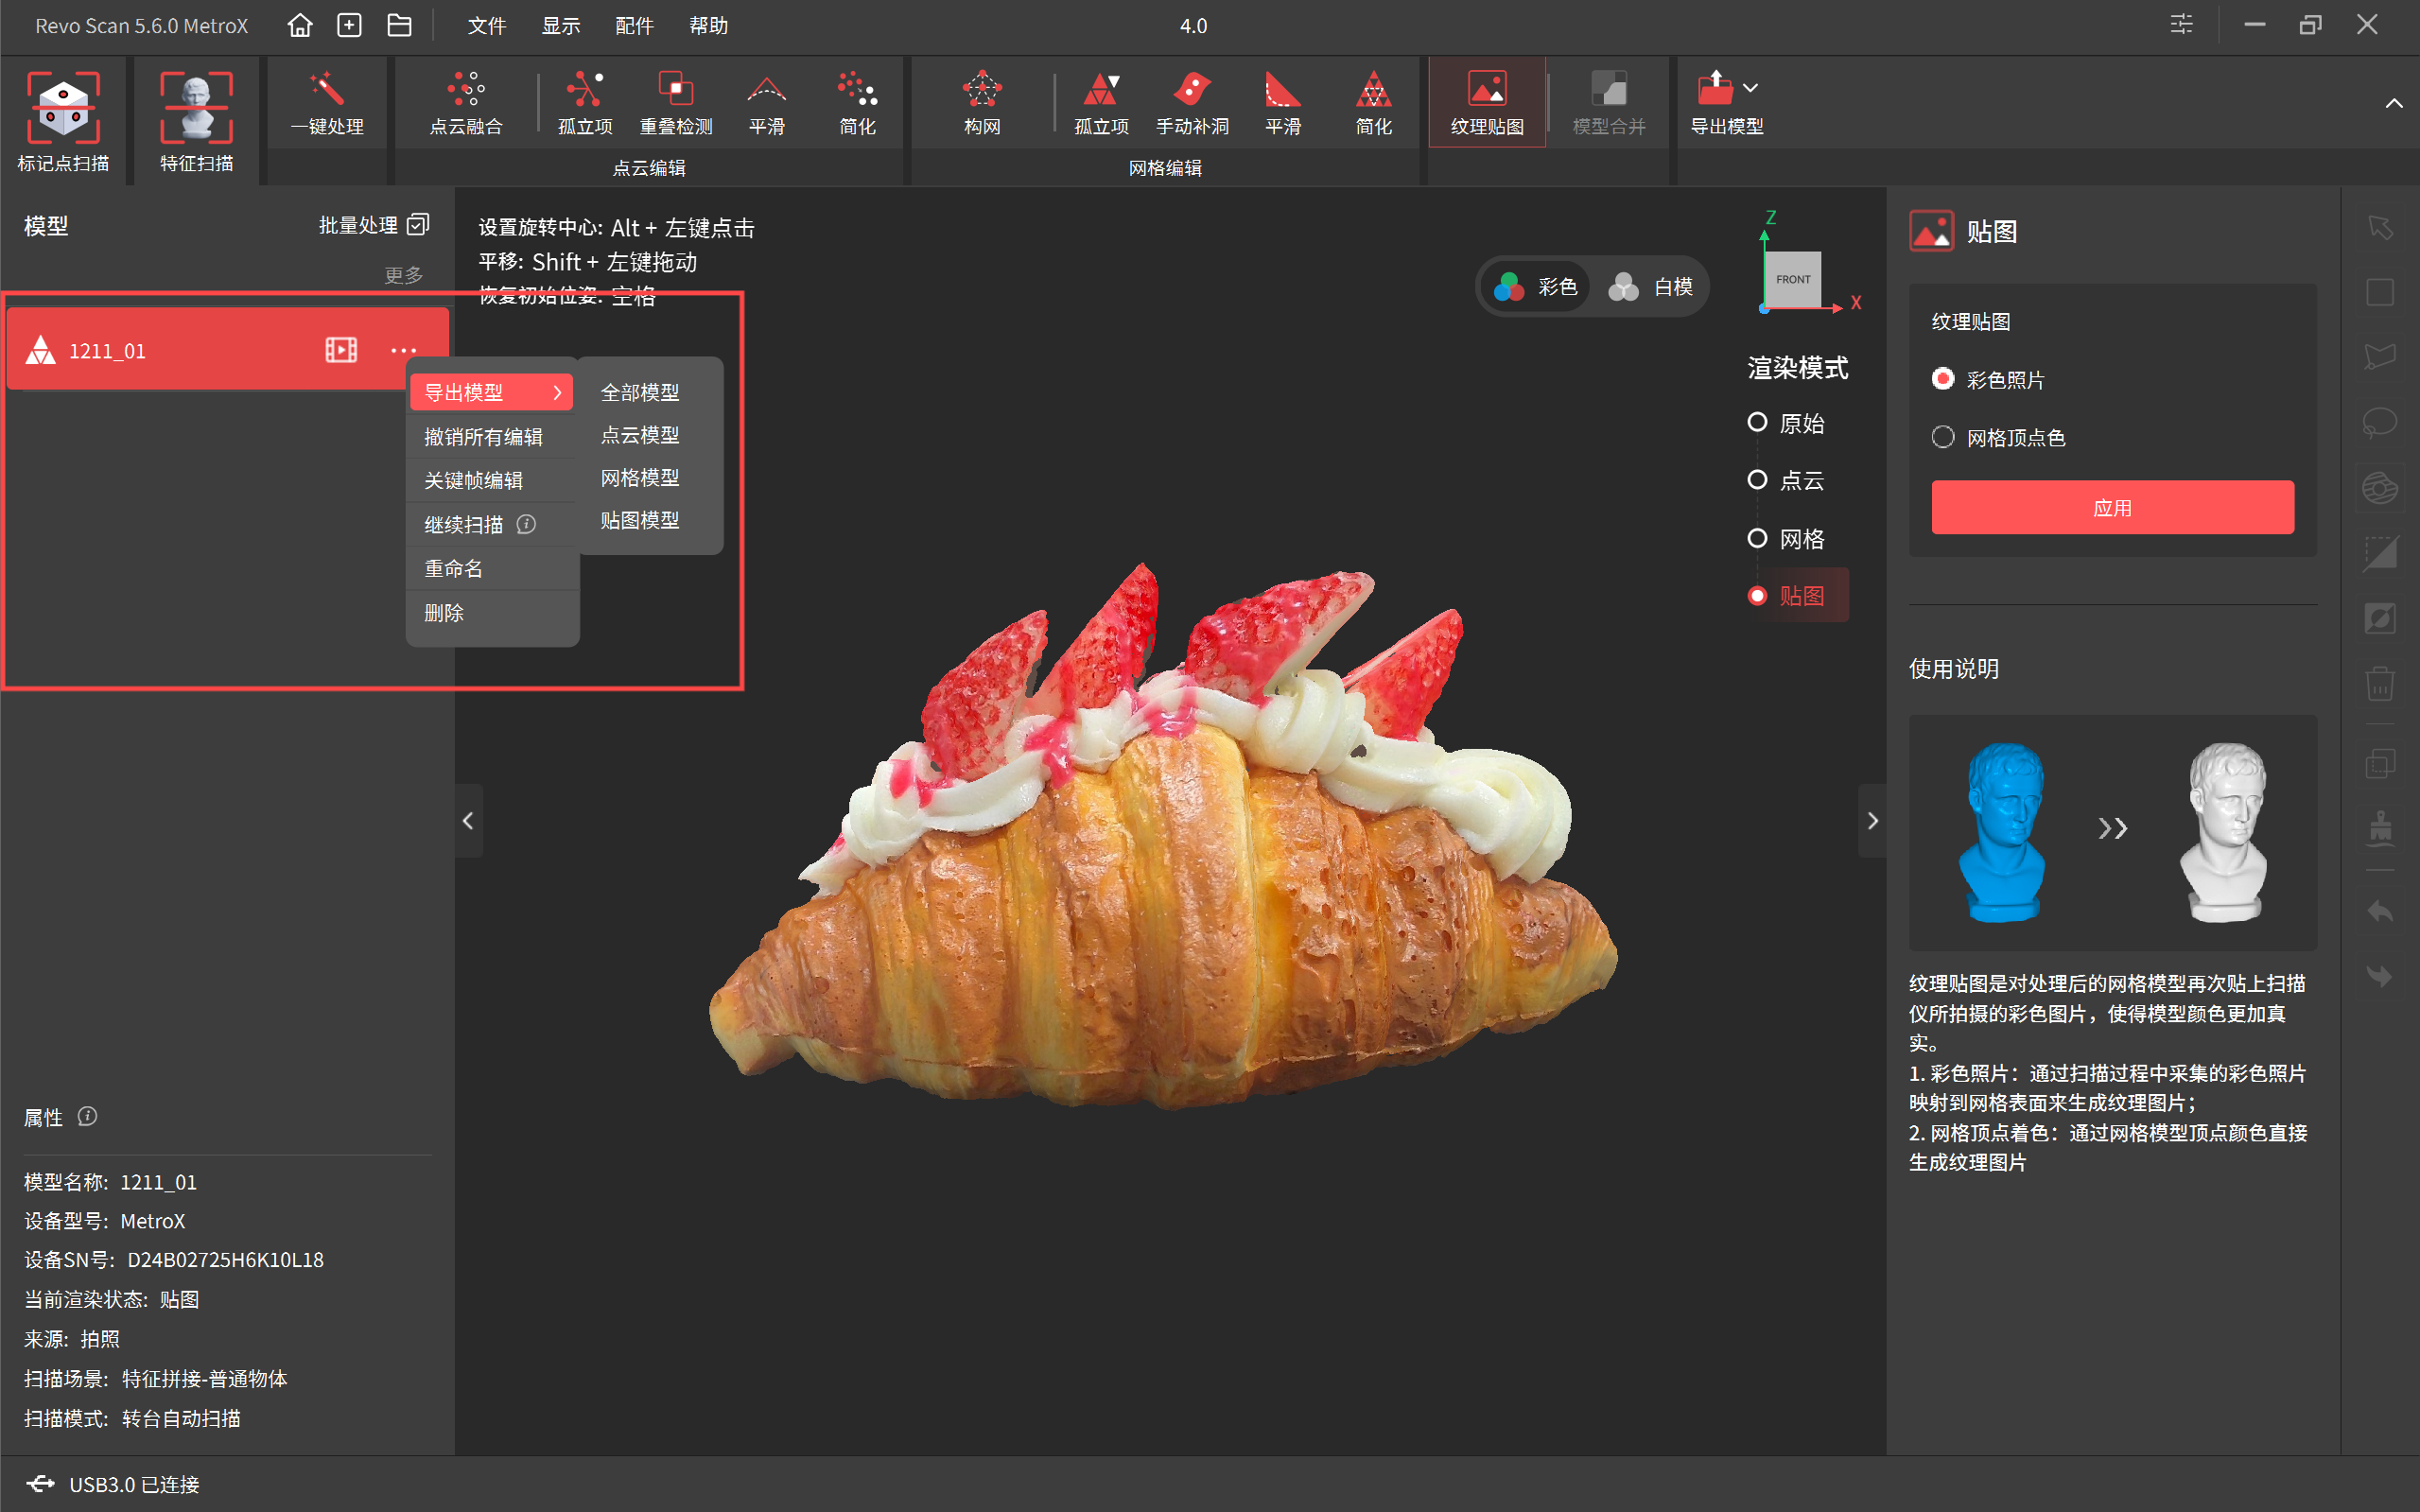Click the 简化 (Simplify) tool icon
Viewport: 2420px width, 1512px height.
click(856, 110)
